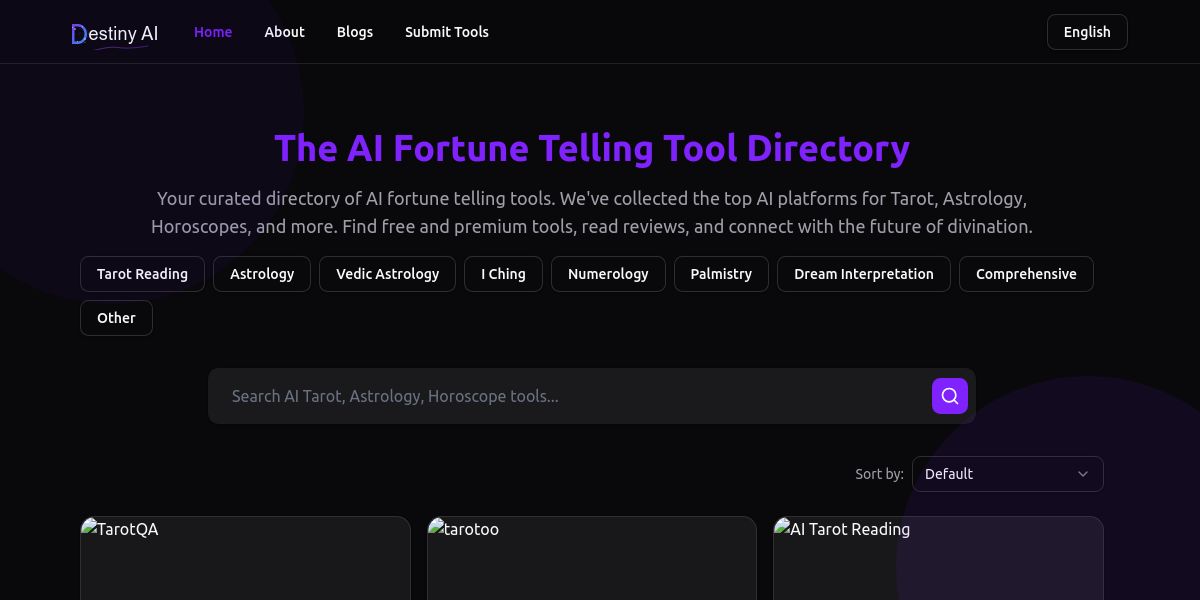Image resolution: width=1200 pixels, height=600 pixels.
Task: Click the 'Sort by:' label
Action: pyautogui.click(x=879, y=474)
